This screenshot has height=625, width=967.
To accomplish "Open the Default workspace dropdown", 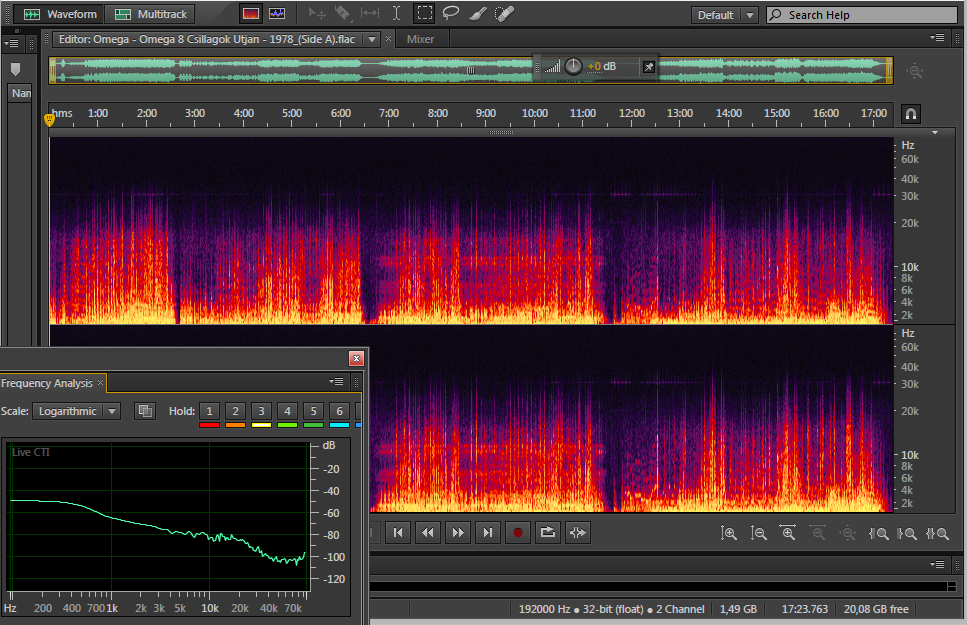I will pos(724,15).
